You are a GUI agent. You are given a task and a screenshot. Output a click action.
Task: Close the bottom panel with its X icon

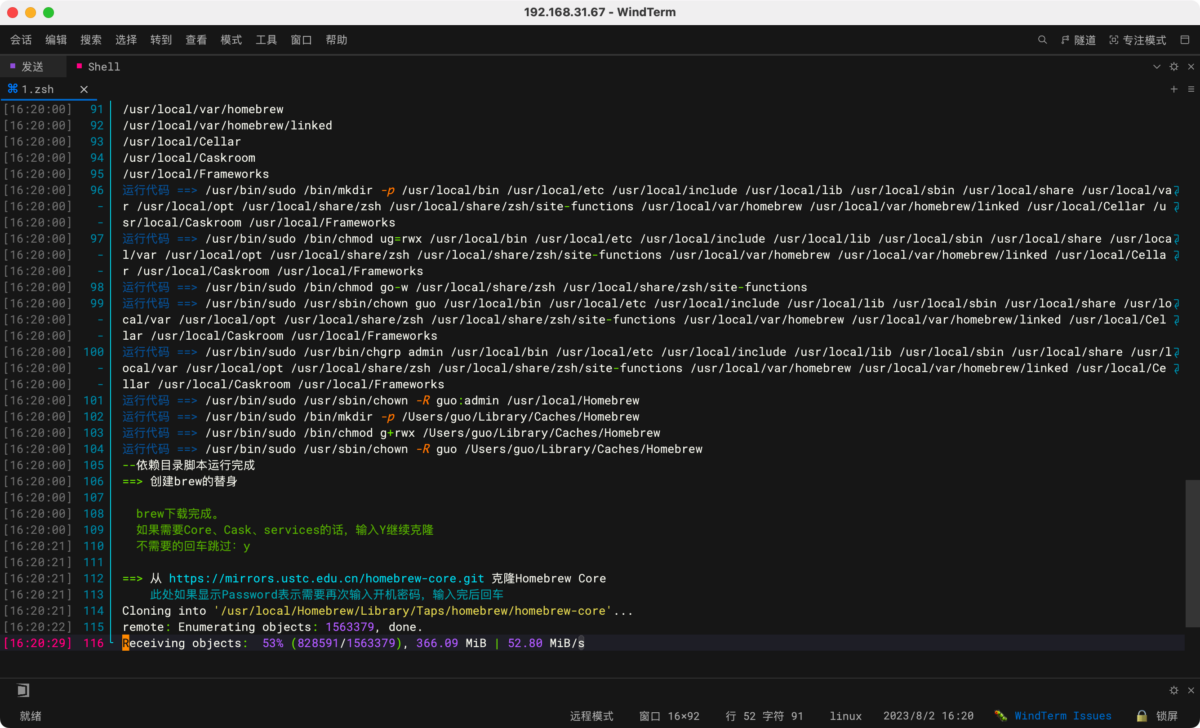click(1189, 690)
